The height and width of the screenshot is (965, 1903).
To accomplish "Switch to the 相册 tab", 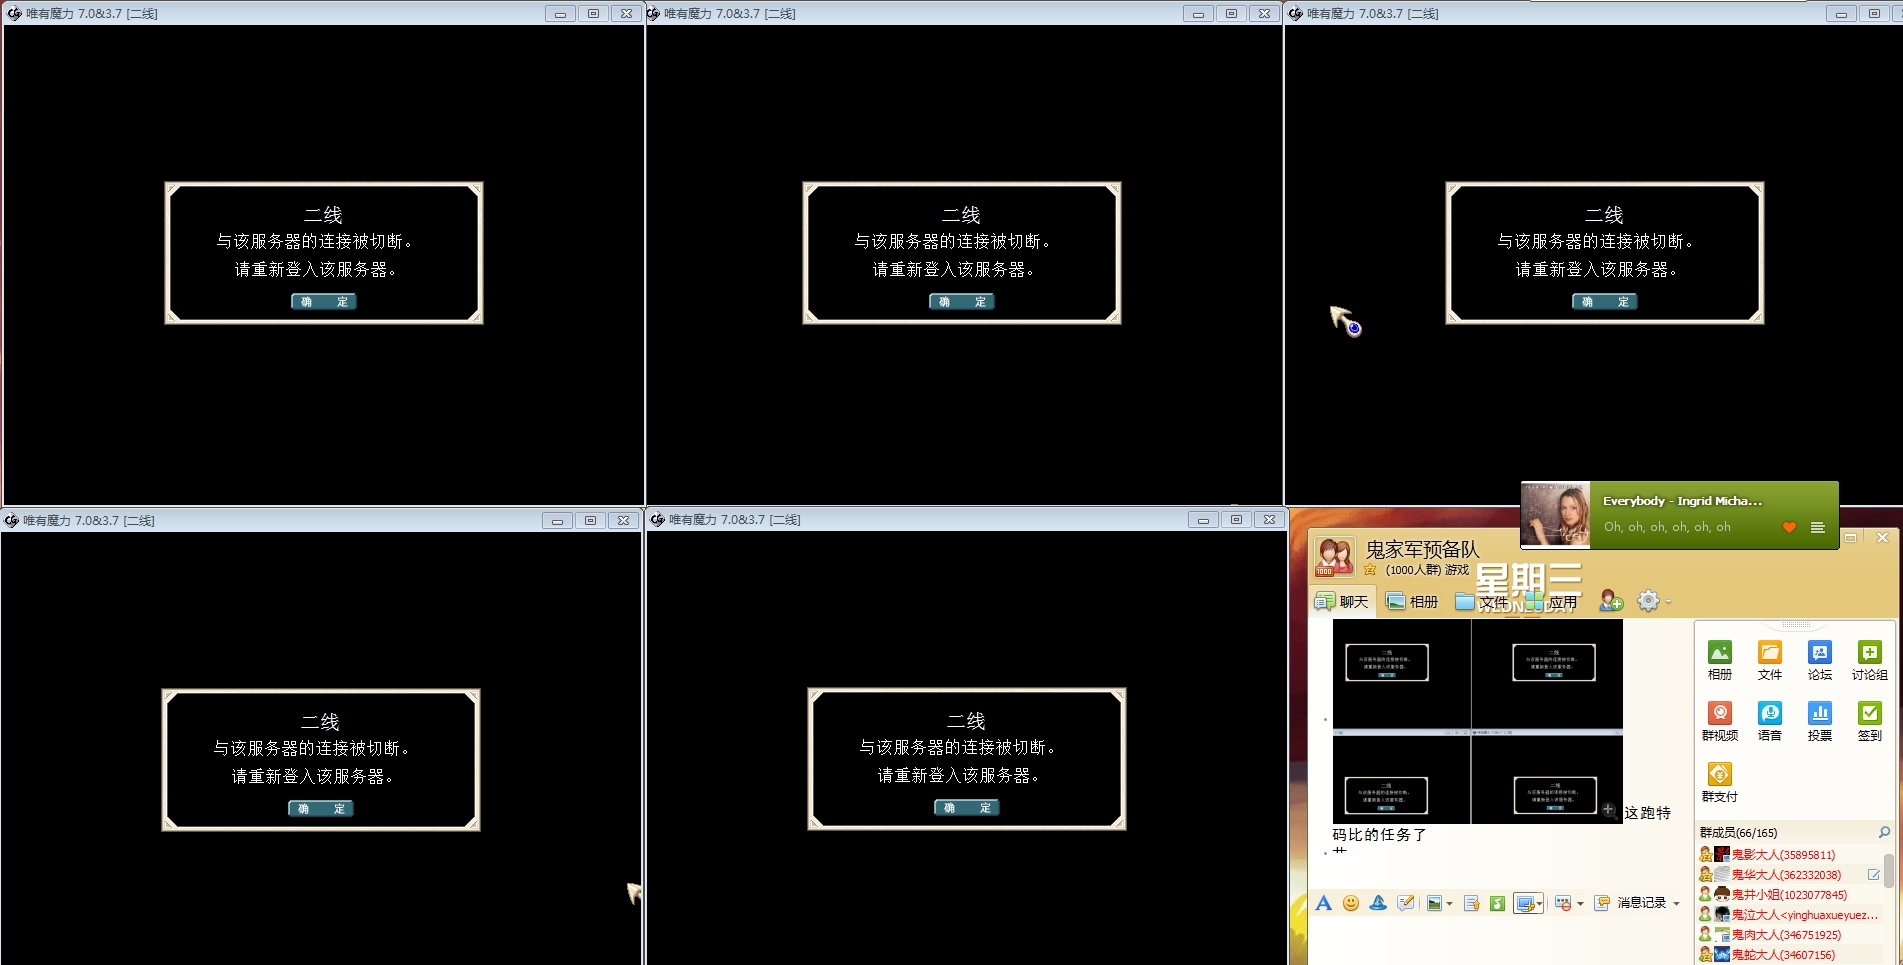I will (x=1412, y=601).
